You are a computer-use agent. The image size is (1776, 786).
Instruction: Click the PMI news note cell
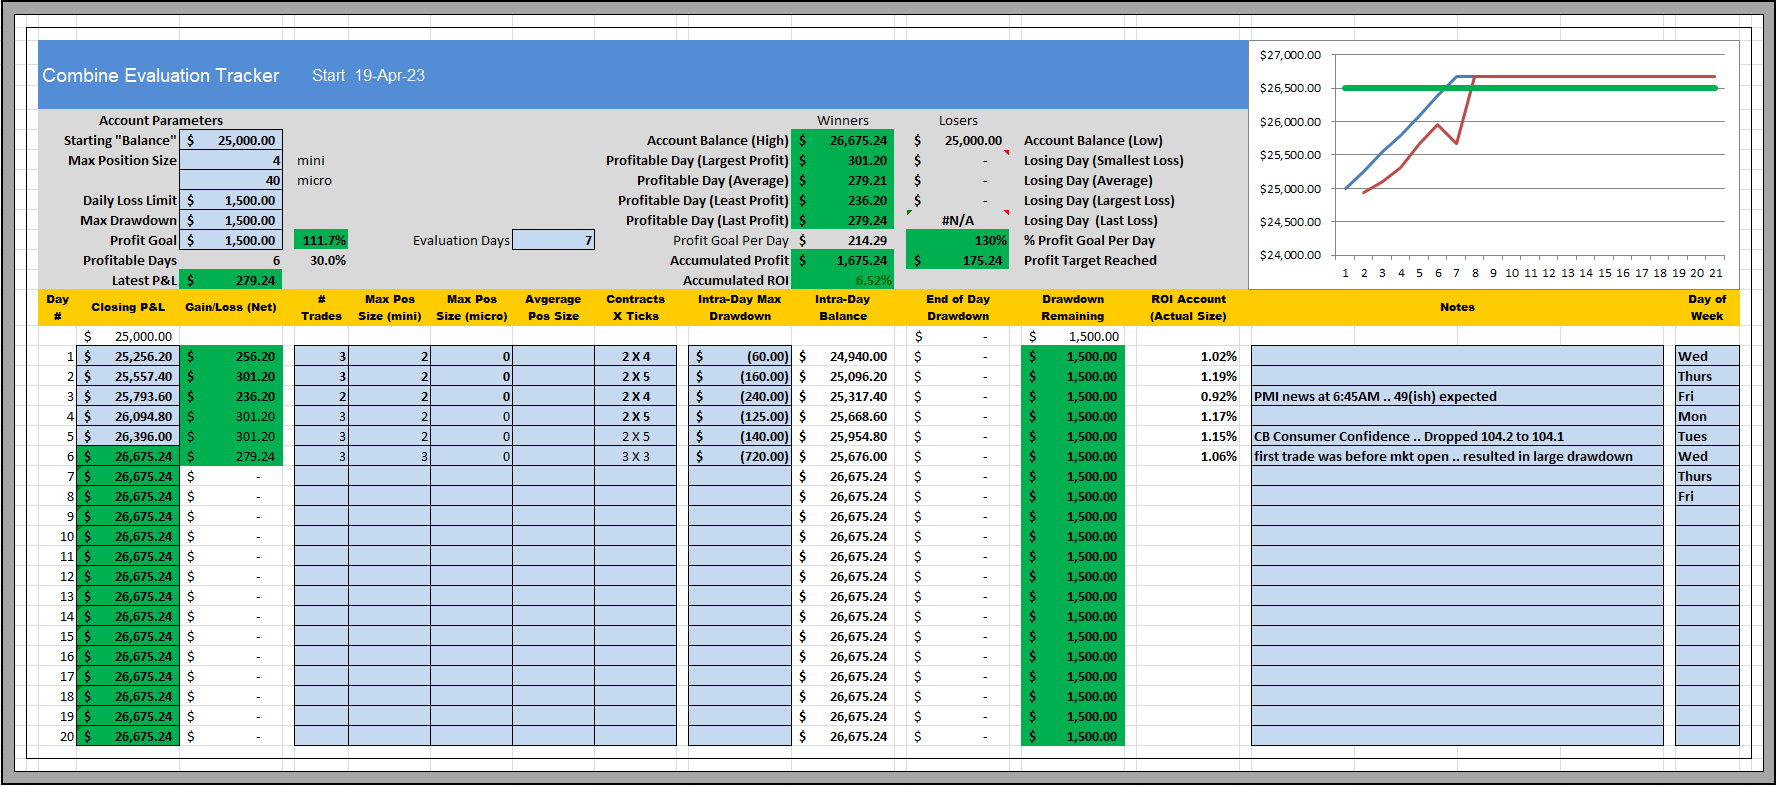[x=1457, y=396]
